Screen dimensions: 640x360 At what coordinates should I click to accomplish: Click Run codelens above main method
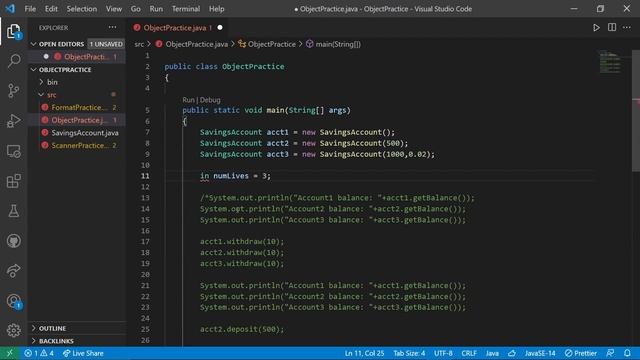click(x=188, y=100)
